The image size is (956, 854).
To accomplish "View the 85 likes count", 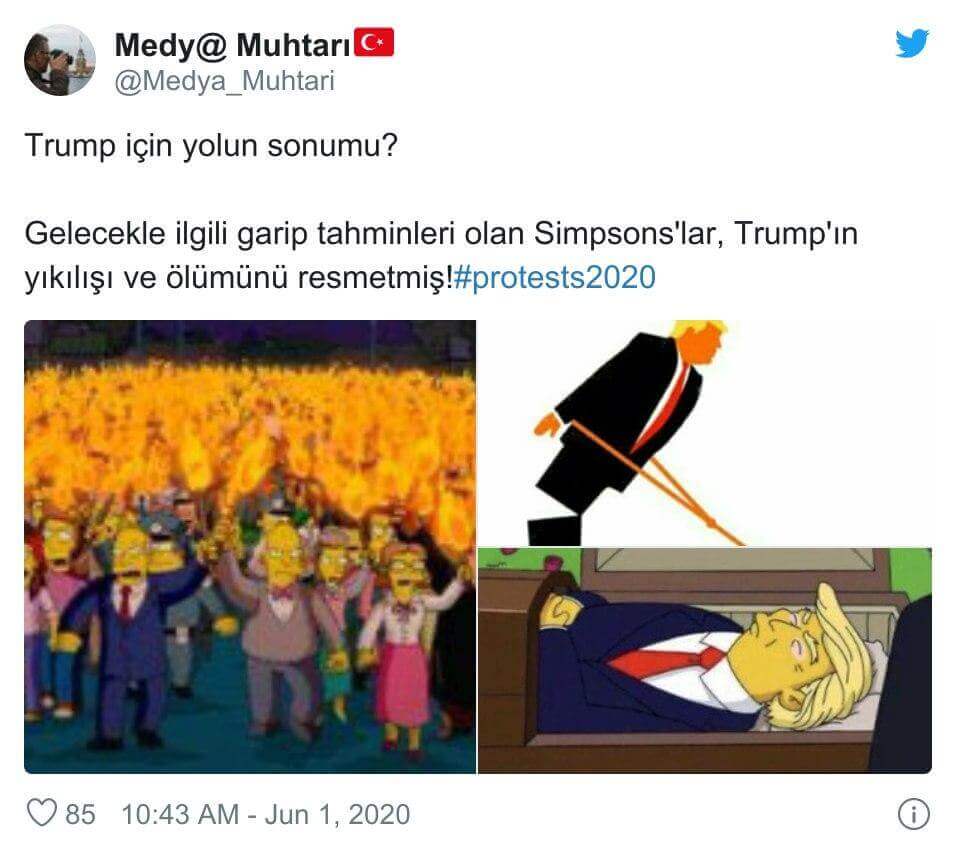I will (x=80, y=814).
